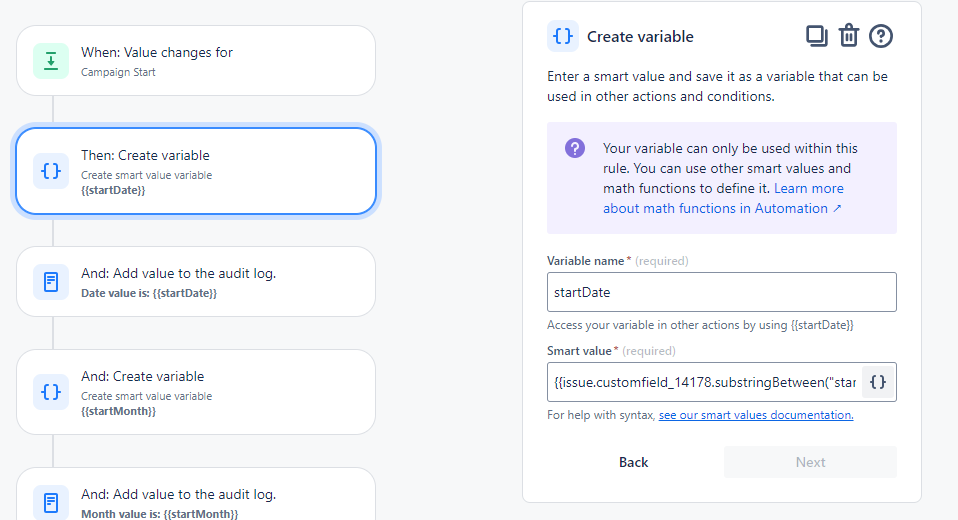Viewport: 958px width, 520px height.
Task: Open the smart values documentation link
Action: pos(755,415)
